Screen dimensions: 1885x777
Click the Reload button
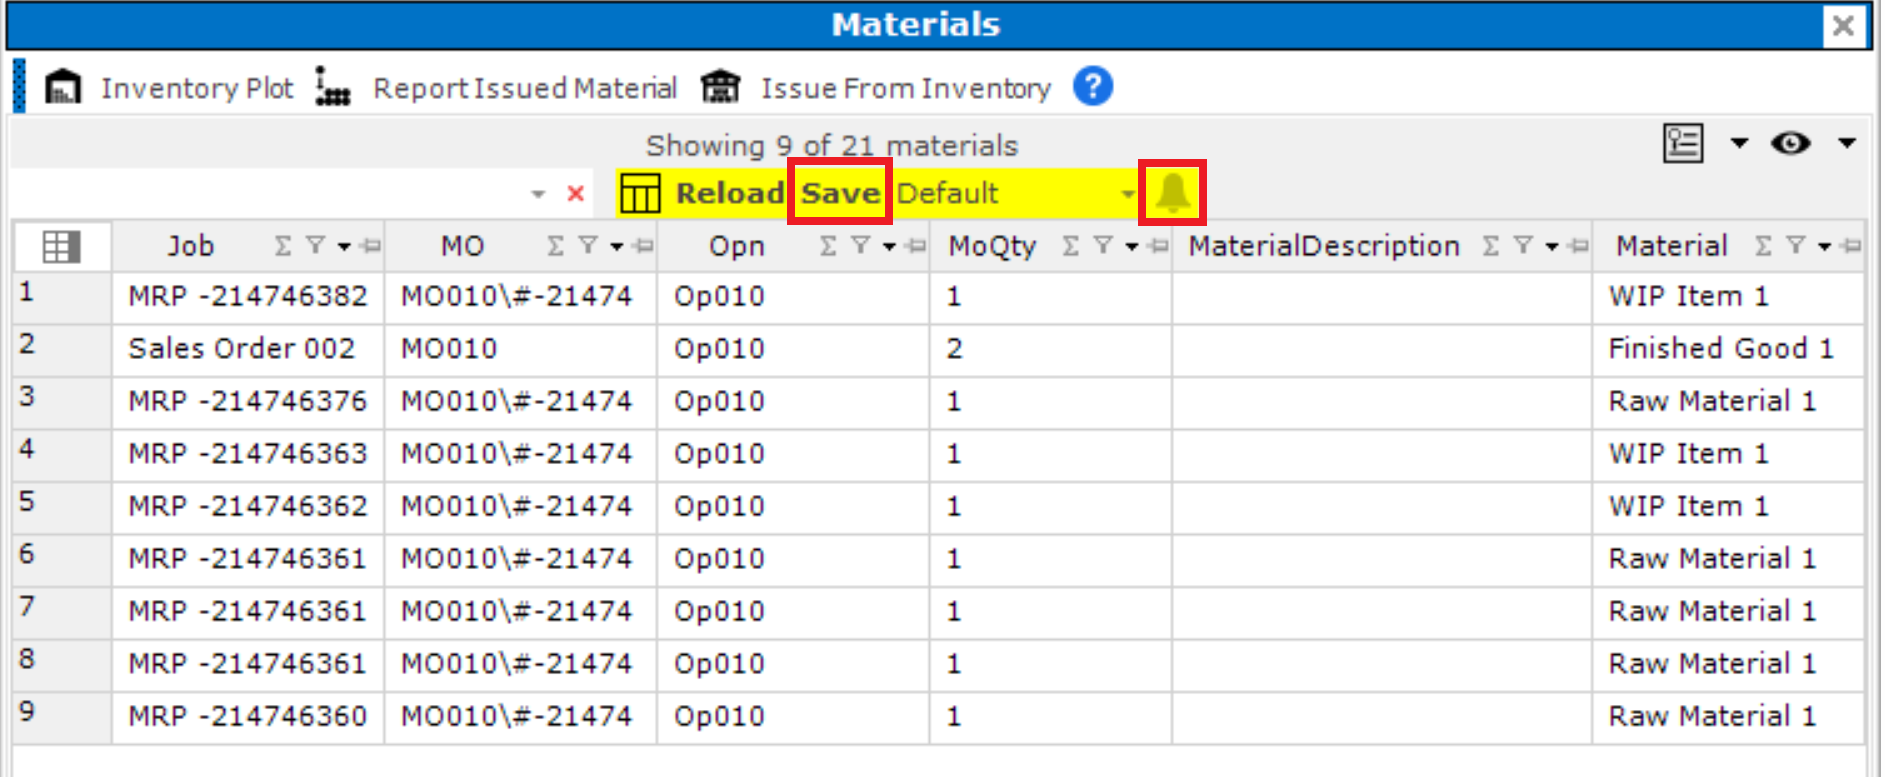coord(729,193)
